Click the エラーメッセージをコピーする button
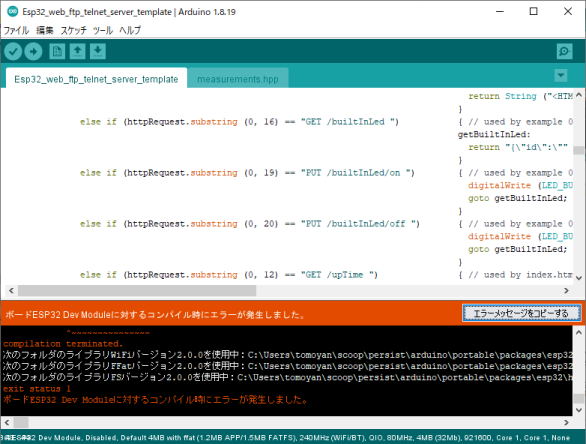Image resolution: width=586 pixels, height=444 pixels. click(521, 313)
